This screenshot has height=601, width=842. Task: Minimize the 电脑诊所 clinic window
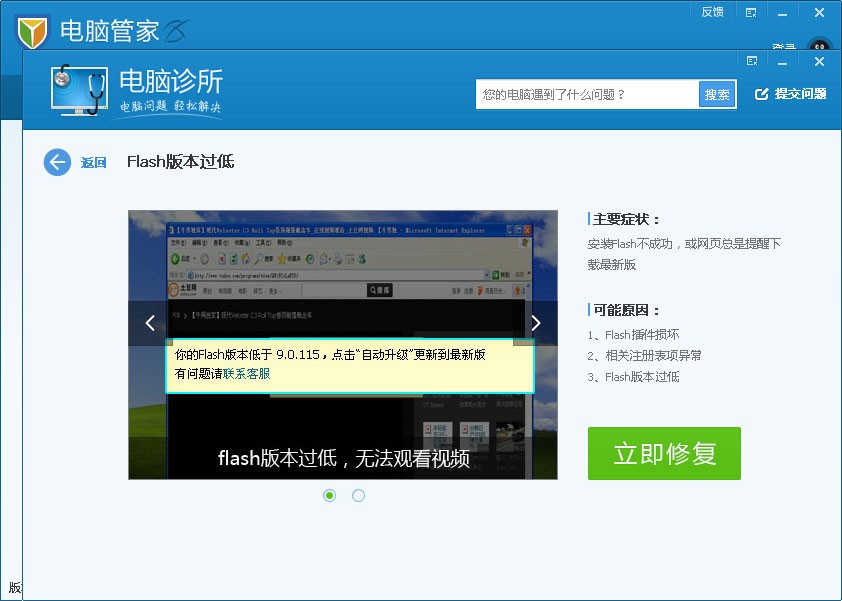781,60
